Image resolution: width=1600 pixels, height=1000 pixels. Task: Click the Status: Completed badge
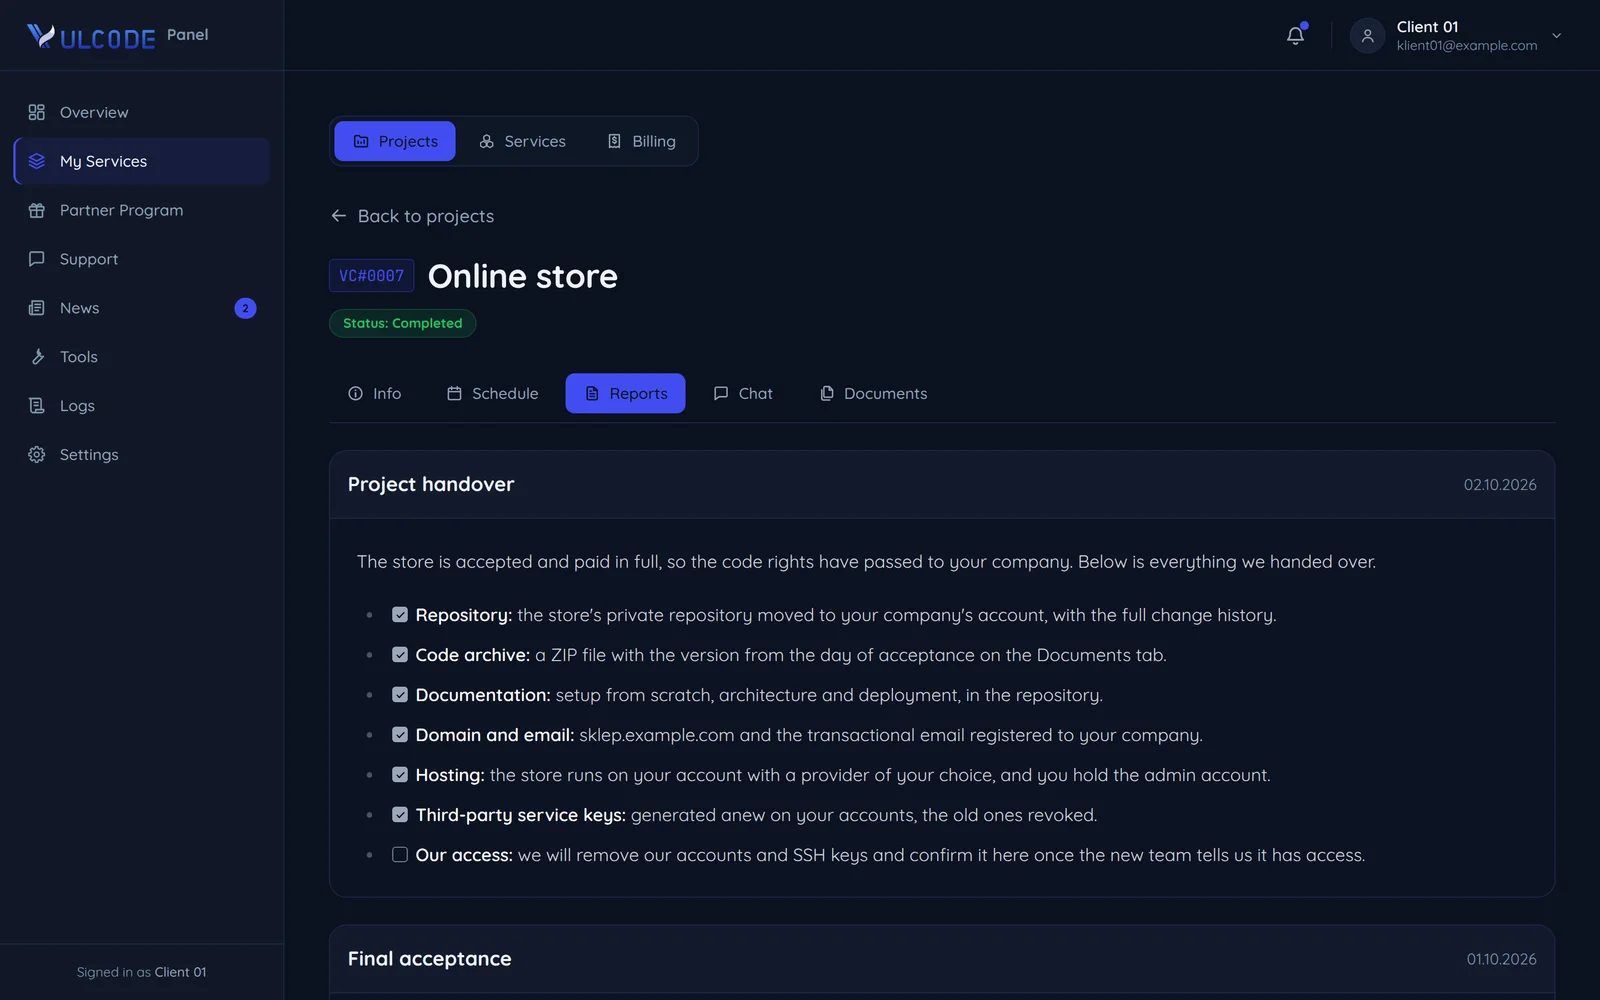coord(403,323)
